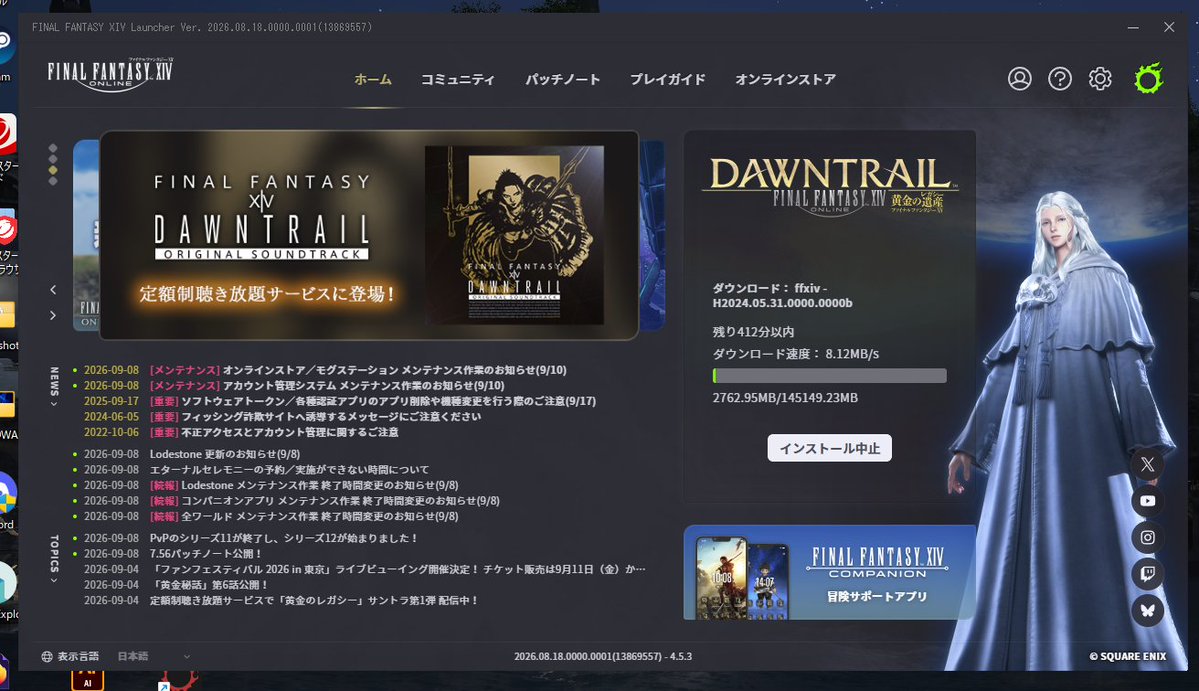Click the download progress bar
Image resolution: width=1199 pixels, height=691 pixels.
[829, 375]
